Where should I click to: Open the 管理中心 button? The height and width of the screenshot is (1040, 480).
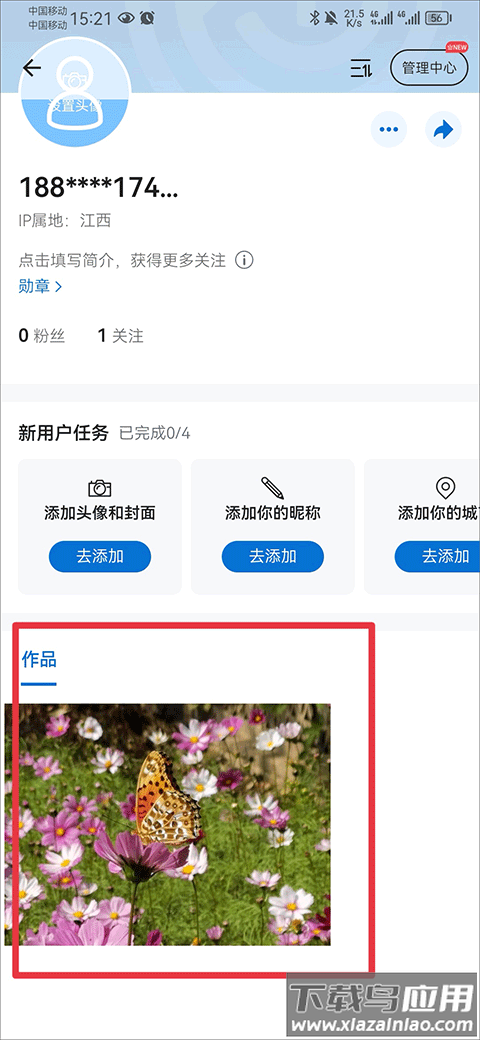(429, 68)
